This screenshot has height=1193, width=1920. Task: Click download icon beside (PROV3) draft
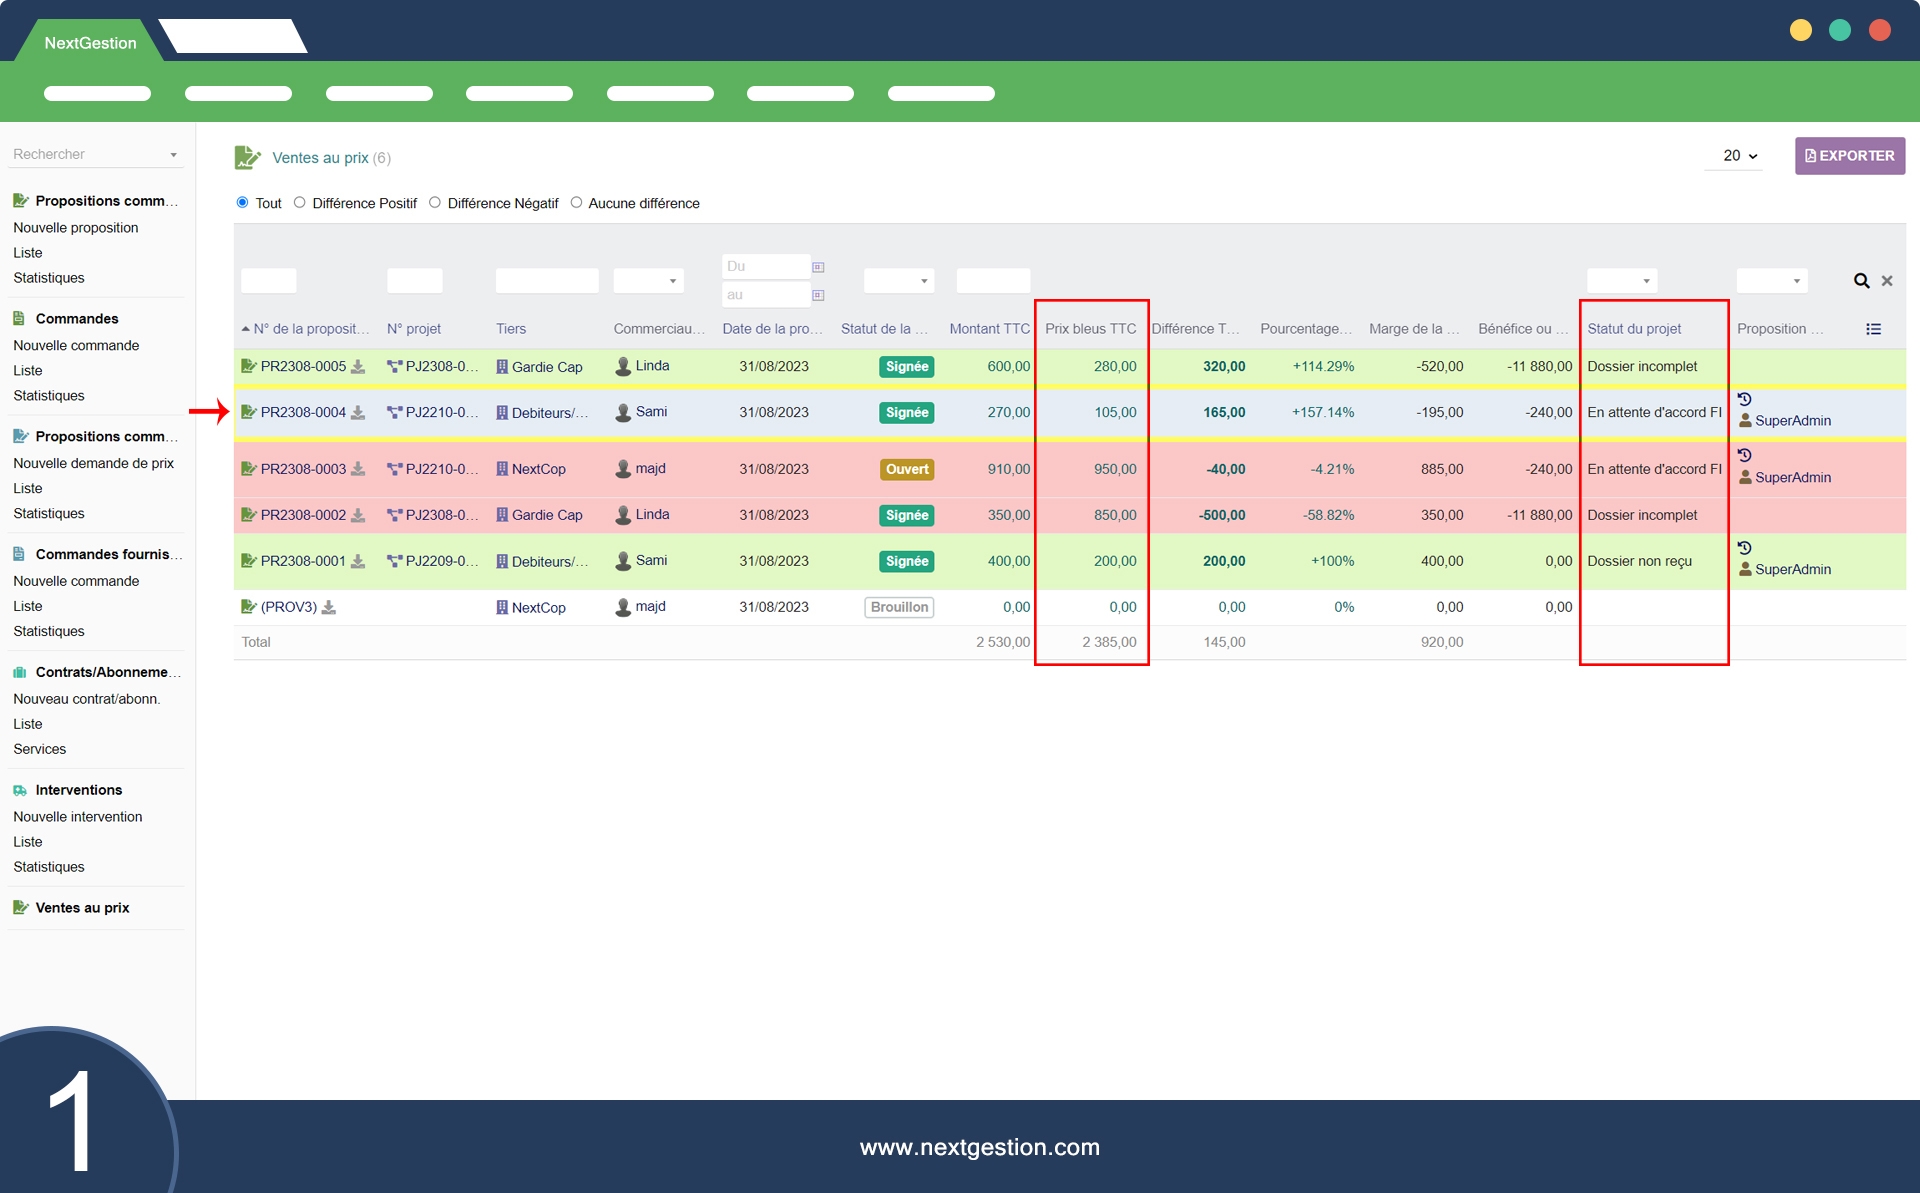pos(329,607)
